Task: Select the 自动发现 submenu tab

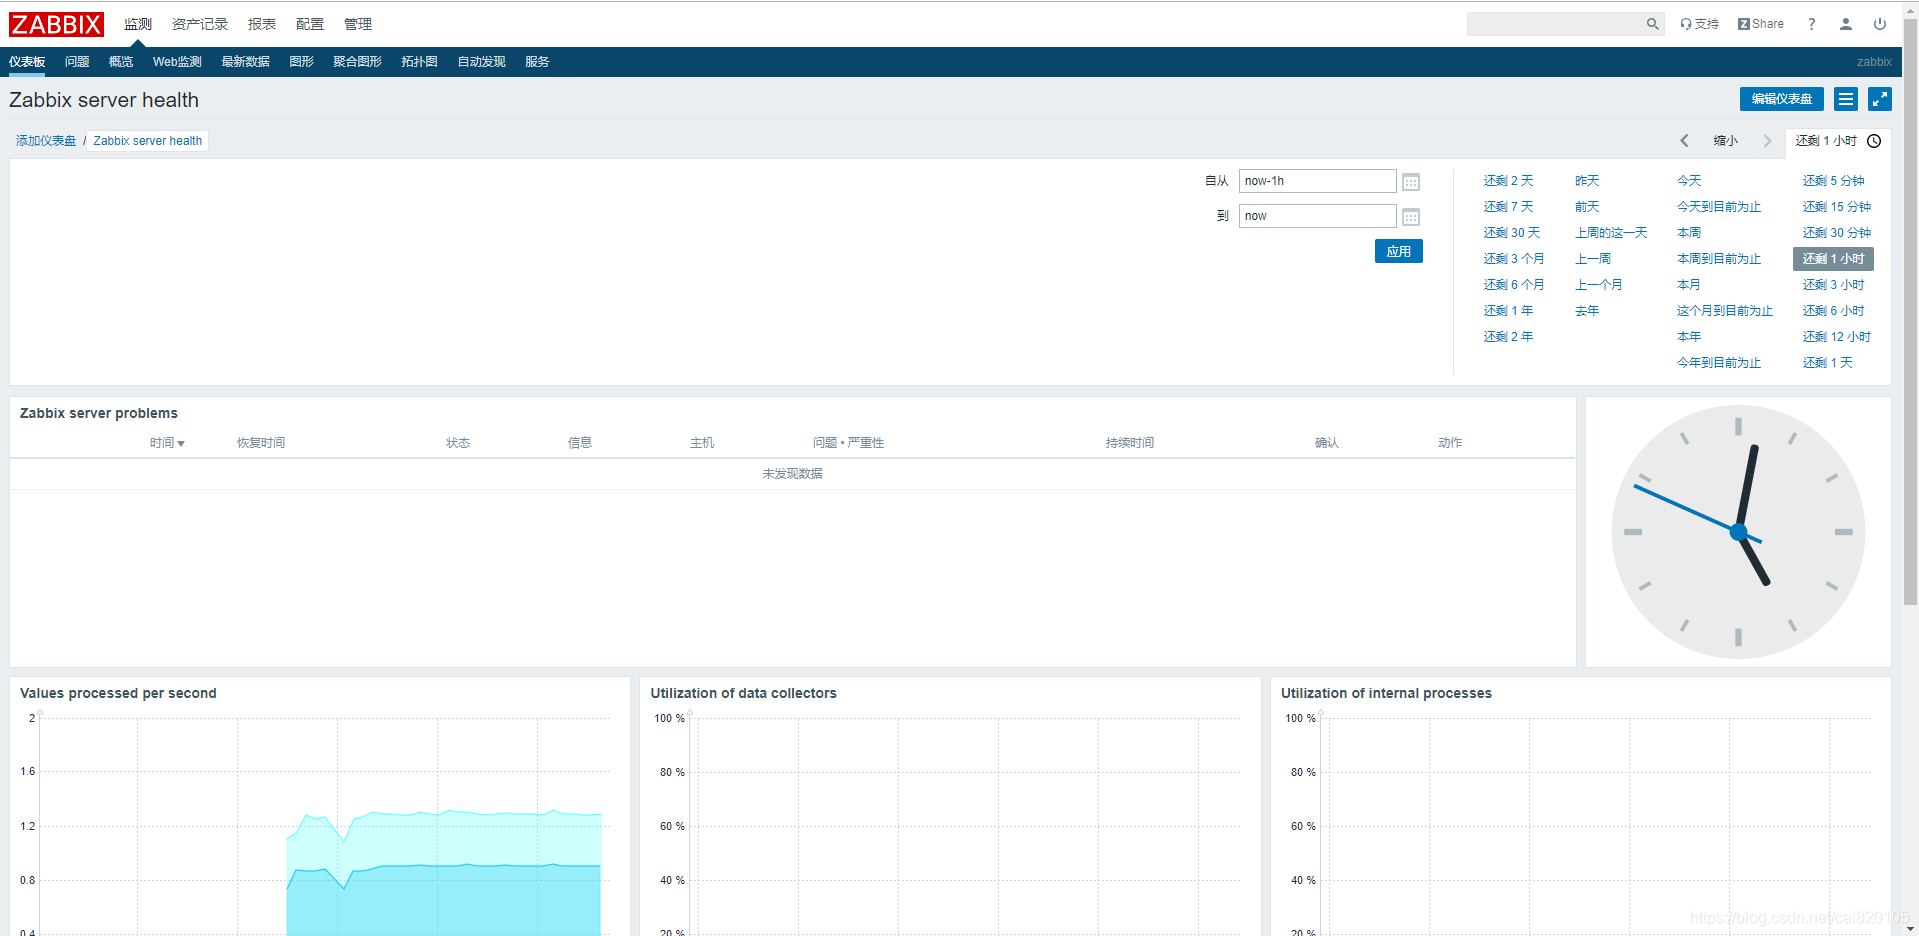Action: (x=481, y=62)
